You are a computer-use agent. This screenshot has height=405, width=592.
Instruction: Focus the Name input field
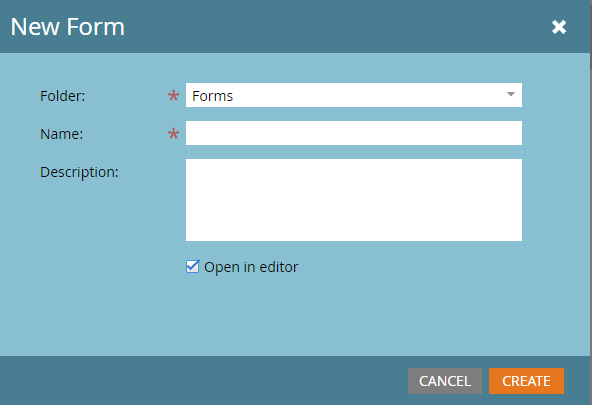(x=354, y=133)
